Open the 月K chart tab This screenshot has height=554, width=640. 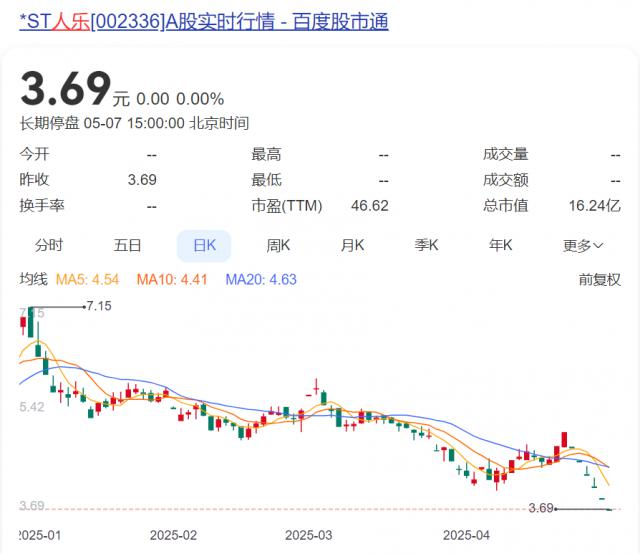click(352, 245)
